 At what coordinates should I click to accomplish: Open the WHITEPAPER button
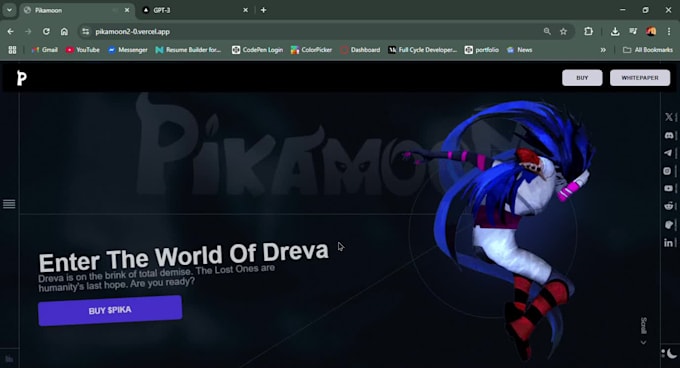[x=640, y=78]
